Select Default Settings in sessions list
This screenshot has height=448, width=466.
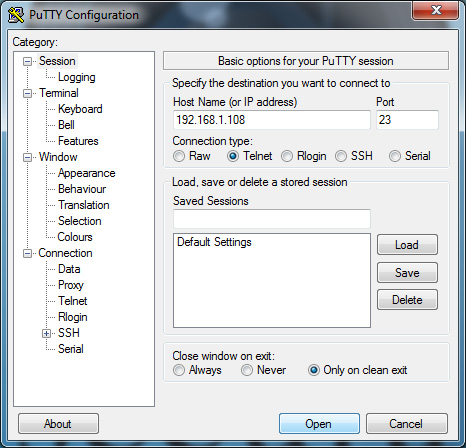[x=214, y=242]
